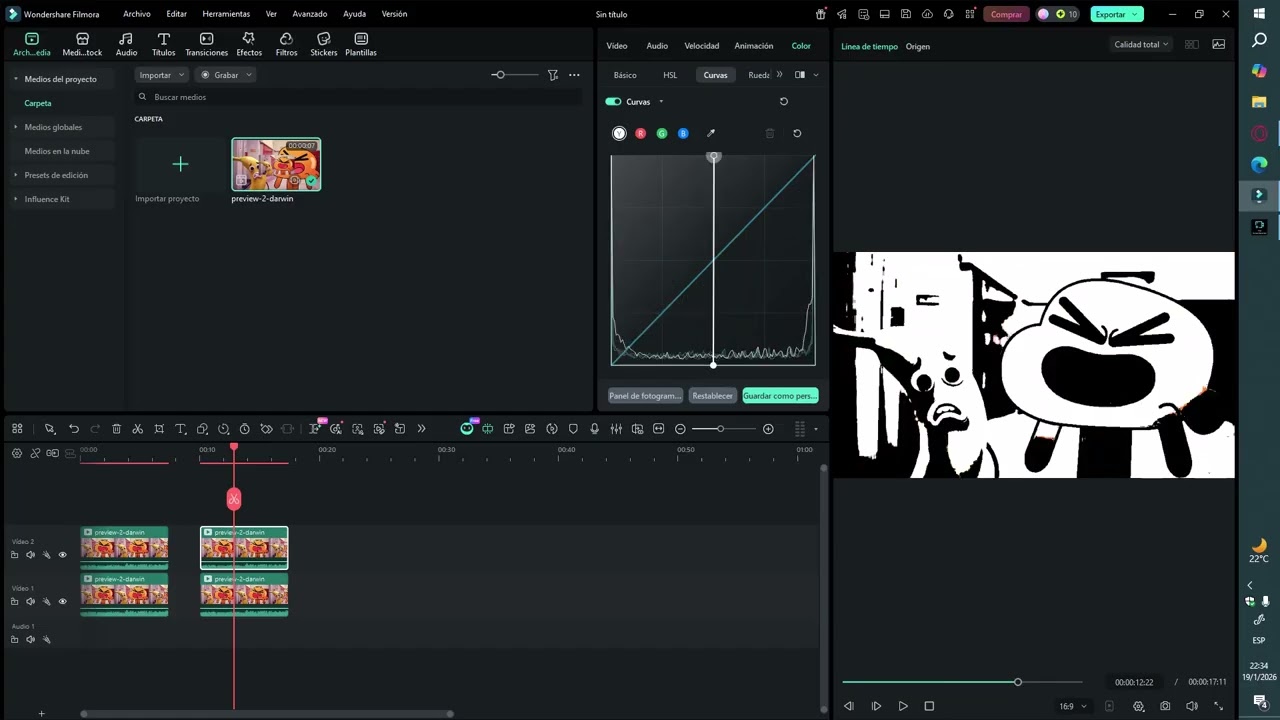Open the Archivo menu
This screenshot has width=1280, height=720.
[137, 14]
